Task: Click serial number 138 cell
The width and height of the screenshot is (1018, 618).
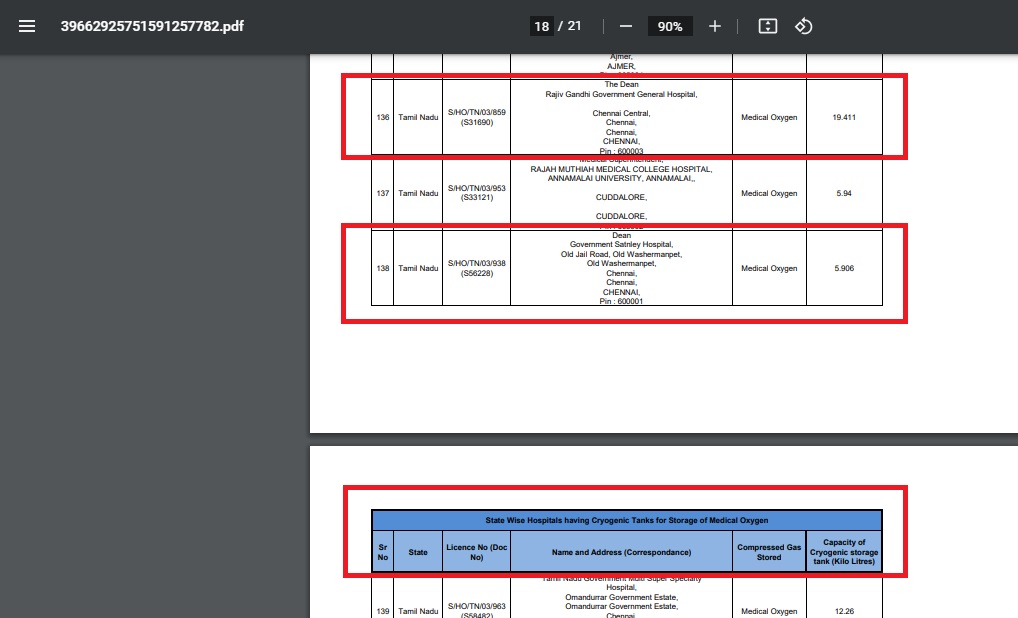Action: pos(383,268)
